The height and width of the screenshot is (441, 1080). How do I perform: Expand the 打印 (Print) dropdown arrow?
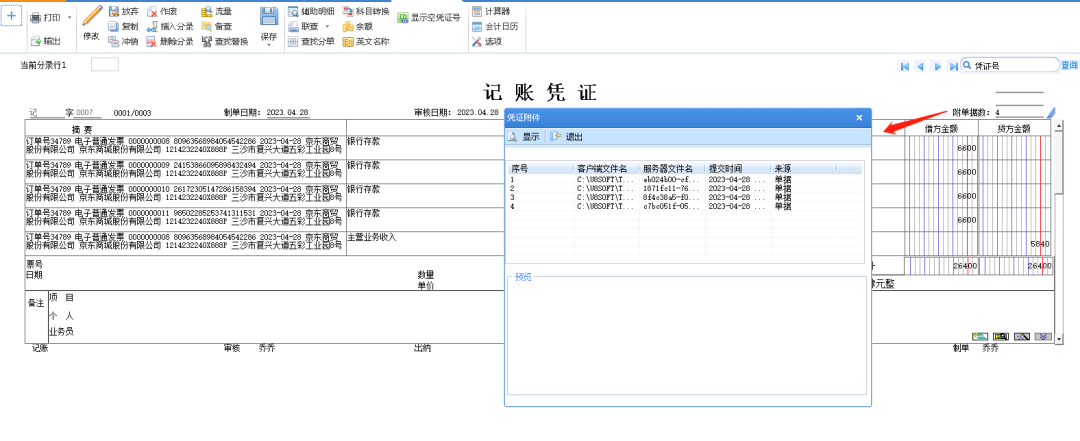pos(69,19)
